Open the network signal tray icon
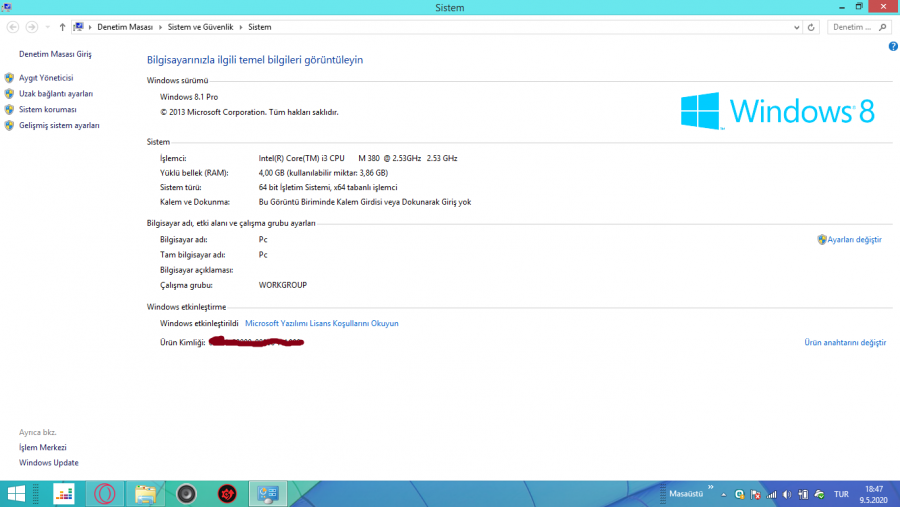 click(771, 494)
